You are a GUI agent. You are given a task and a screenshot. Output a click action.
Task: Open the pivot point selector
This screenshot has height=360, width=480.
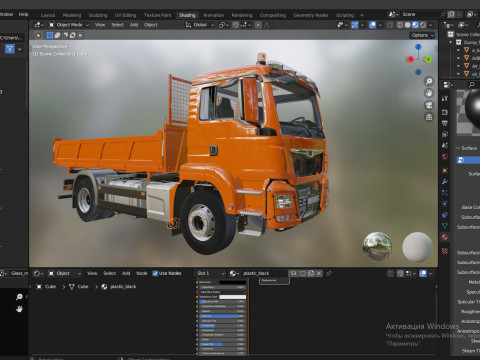click(x=224, y=25)
